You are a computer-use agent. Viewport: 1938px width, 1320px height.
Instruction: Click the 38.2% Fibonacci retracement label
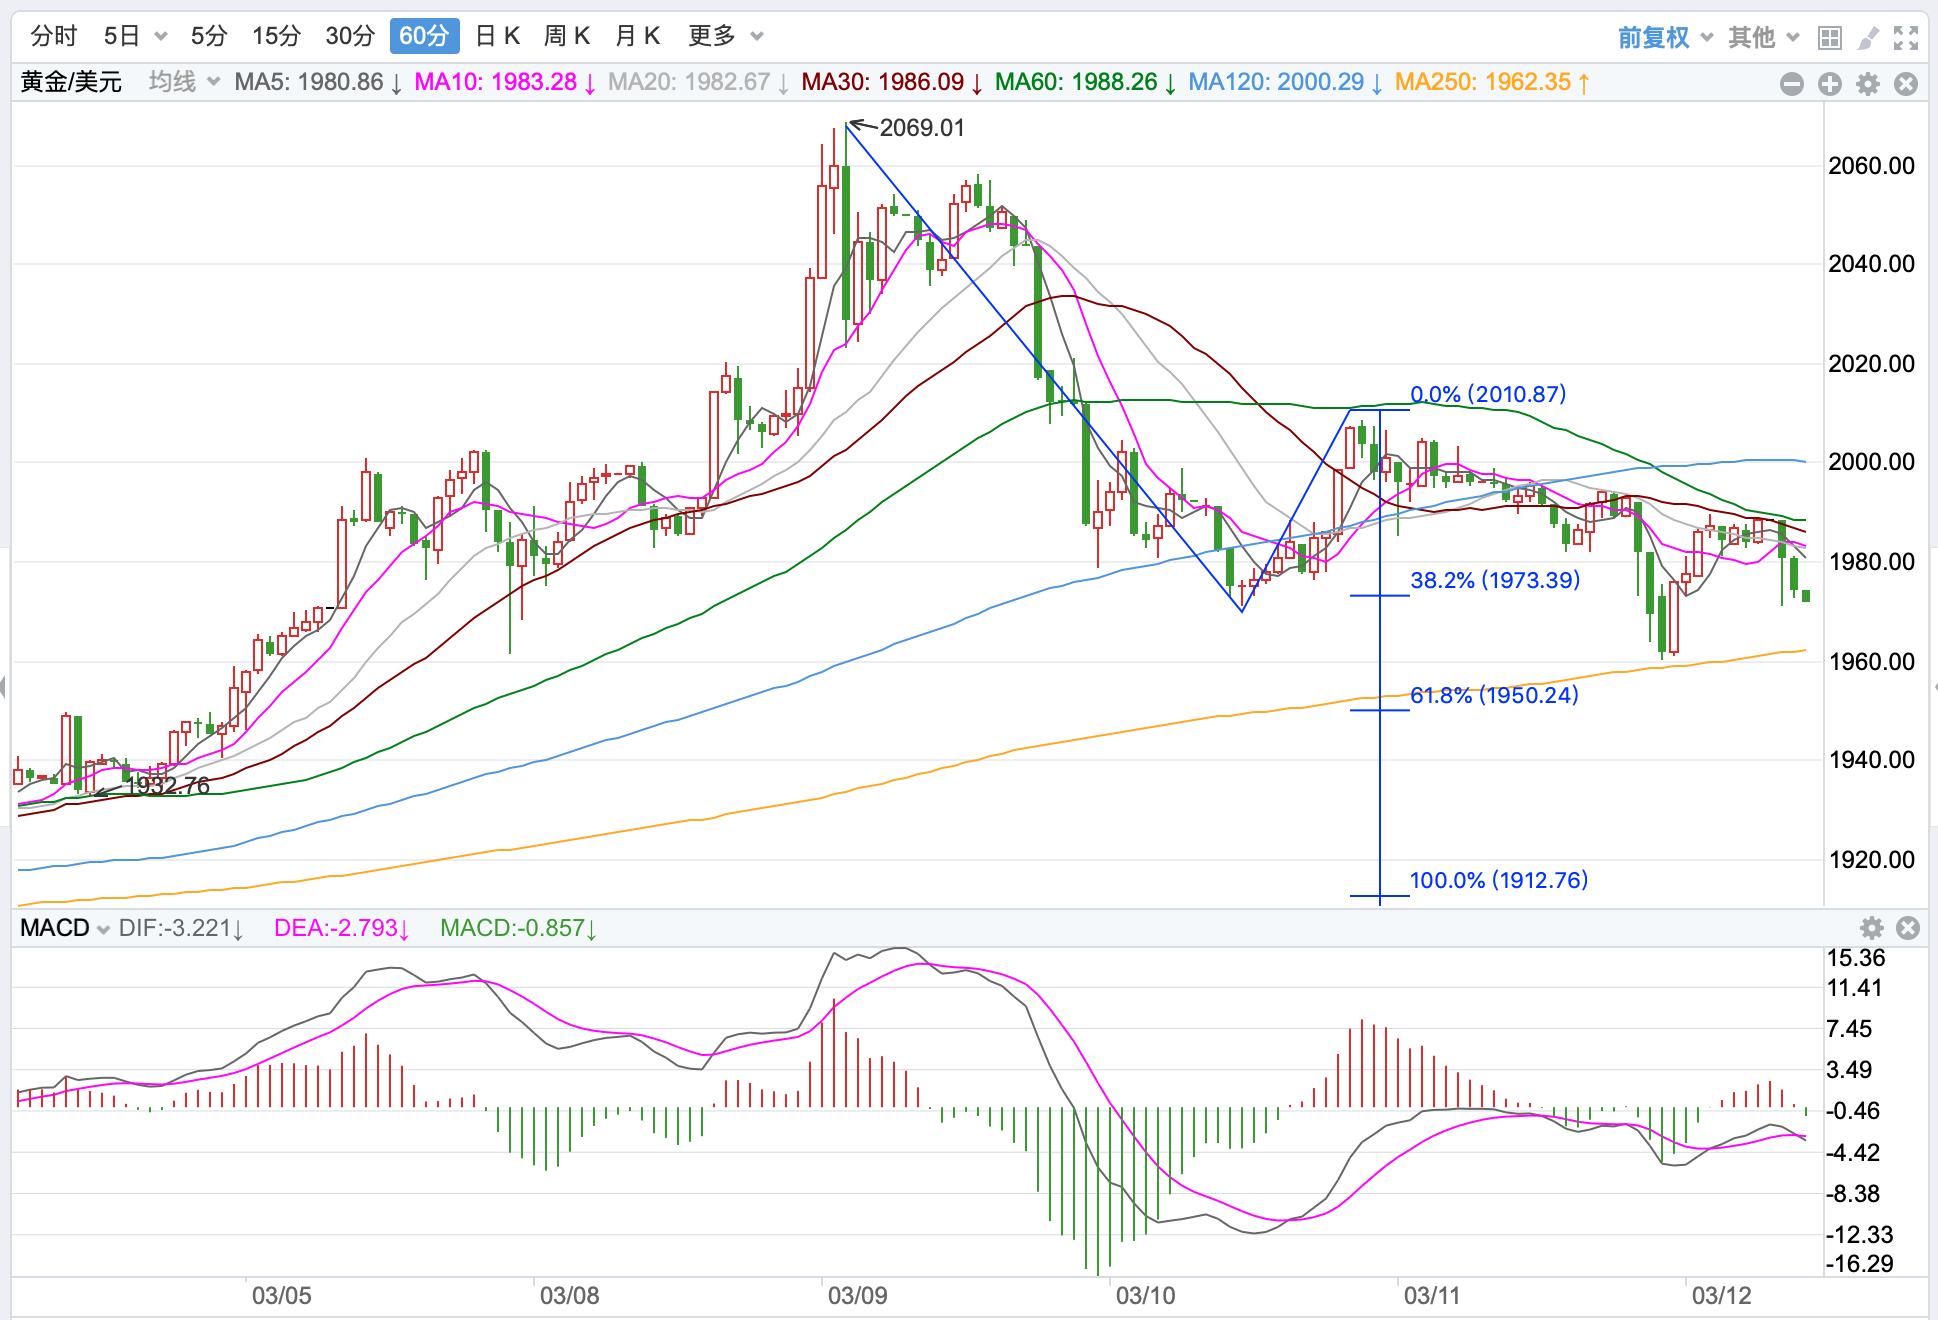click(1494, 580)
